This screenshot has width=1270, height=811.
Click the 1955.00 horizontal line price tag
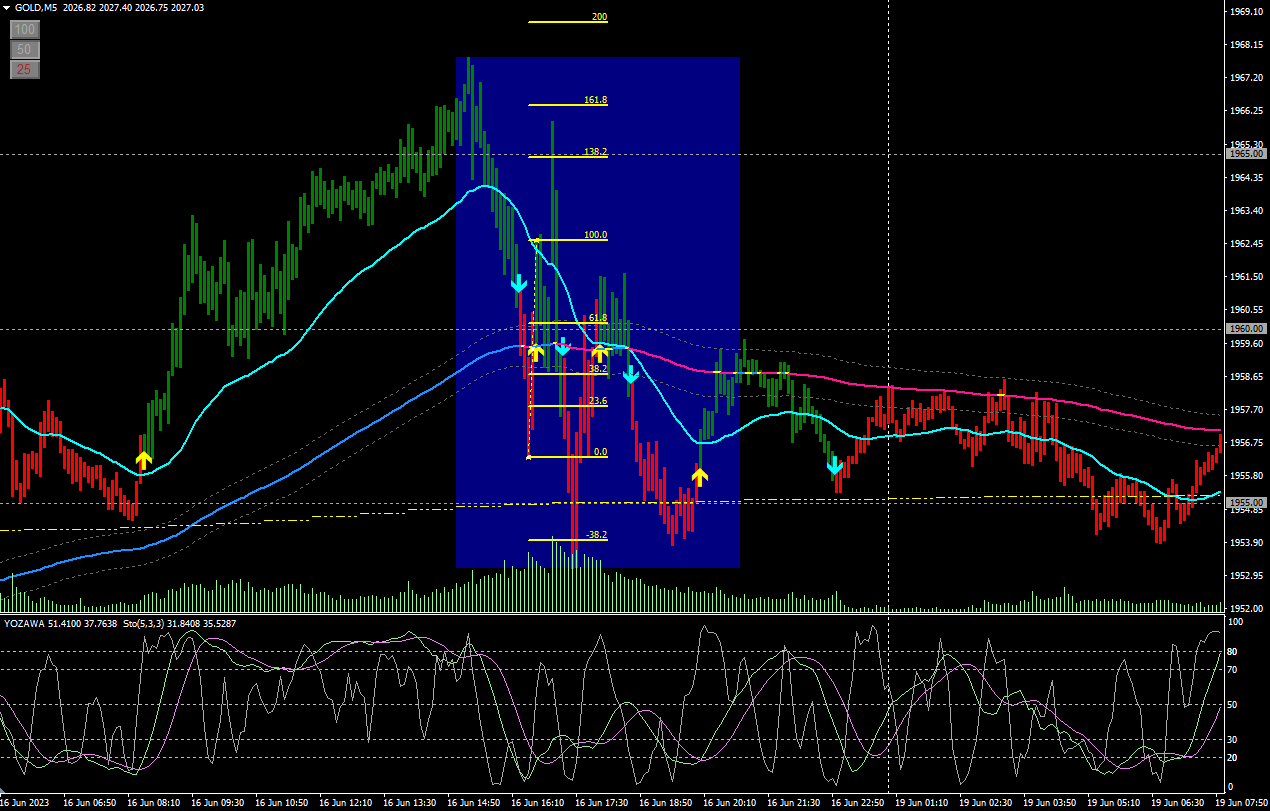1247,502
